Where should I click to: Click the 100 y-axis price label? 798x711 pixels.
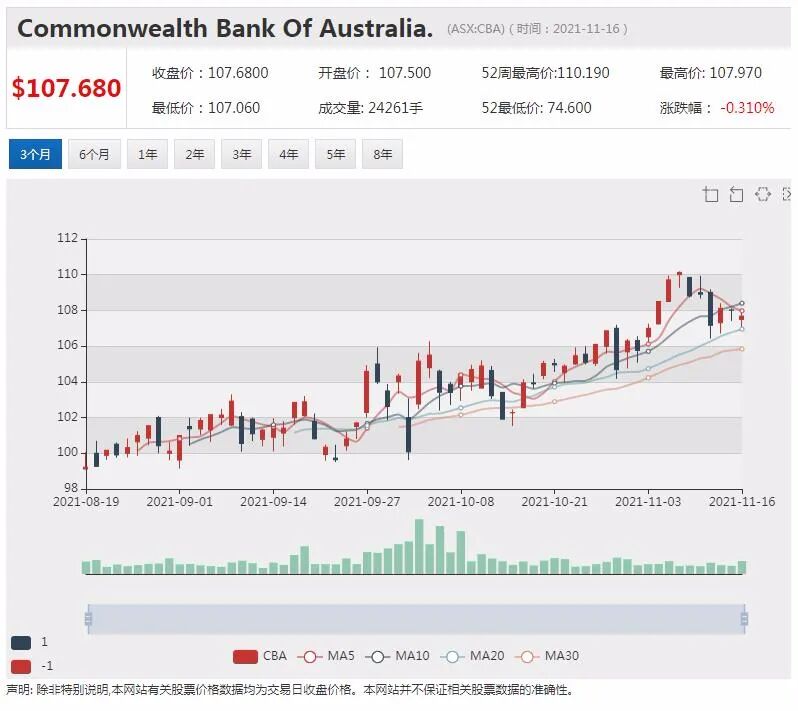68,452
